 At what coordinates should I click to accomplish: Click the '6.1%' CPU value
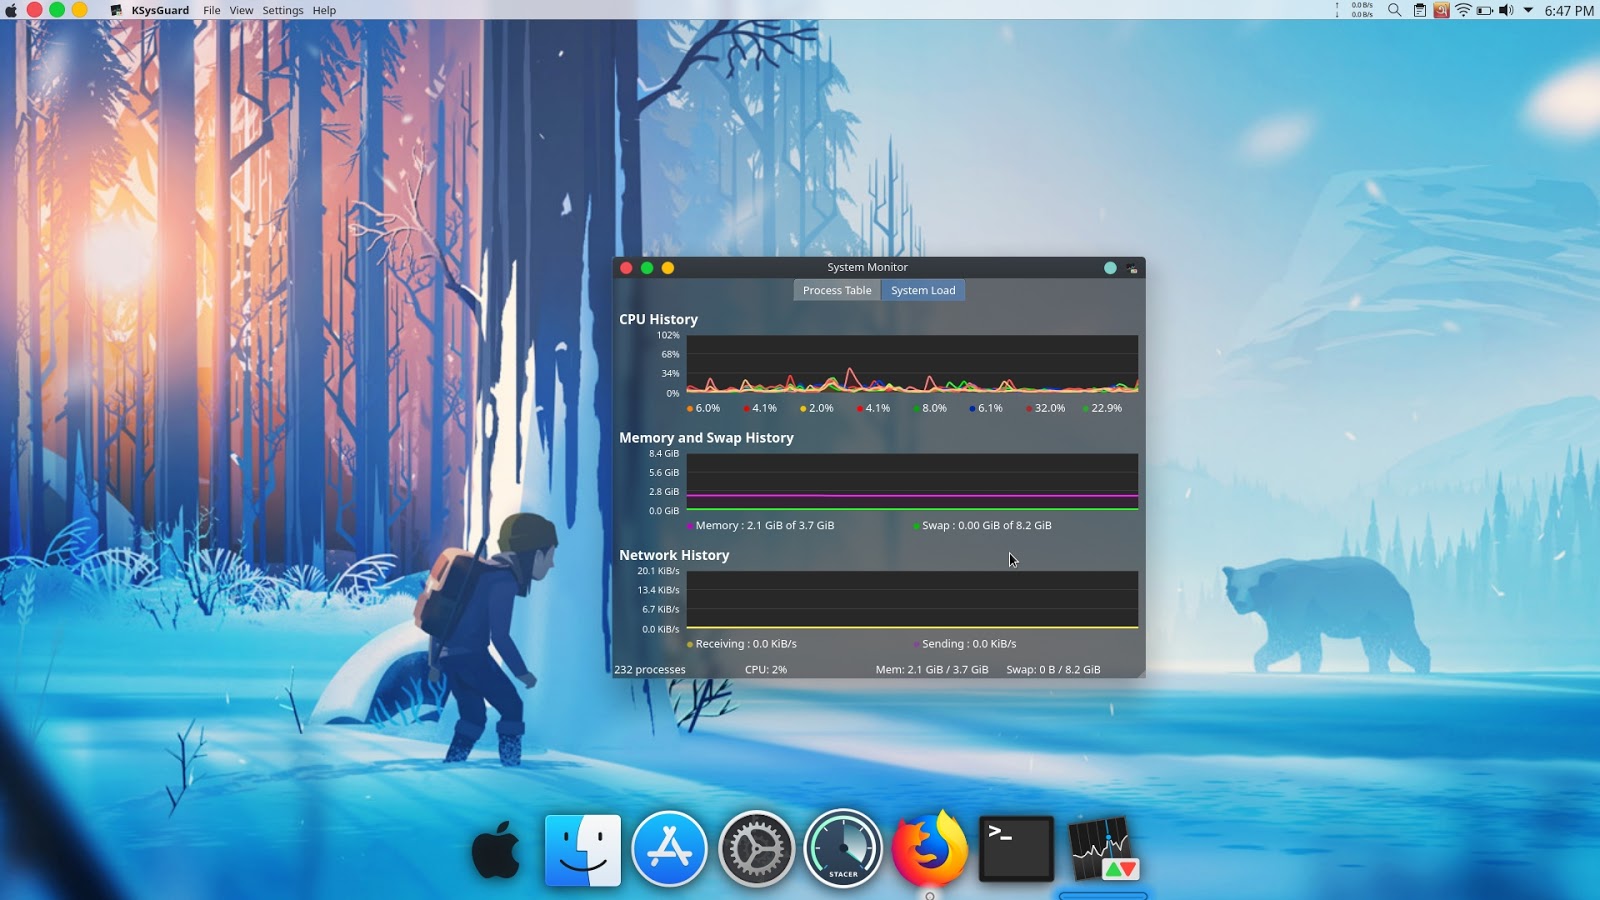[990, 408]
